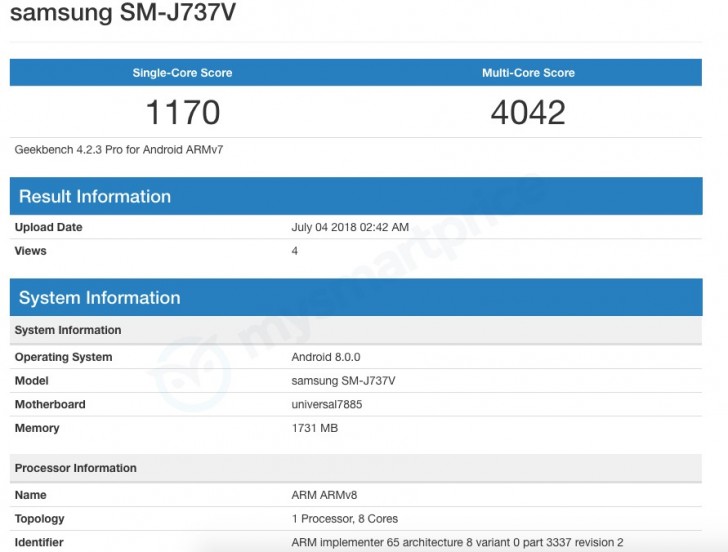The image size is (728, 552).
Task: Click the samsung SM-J737V page title
Action: click(123, 13)
